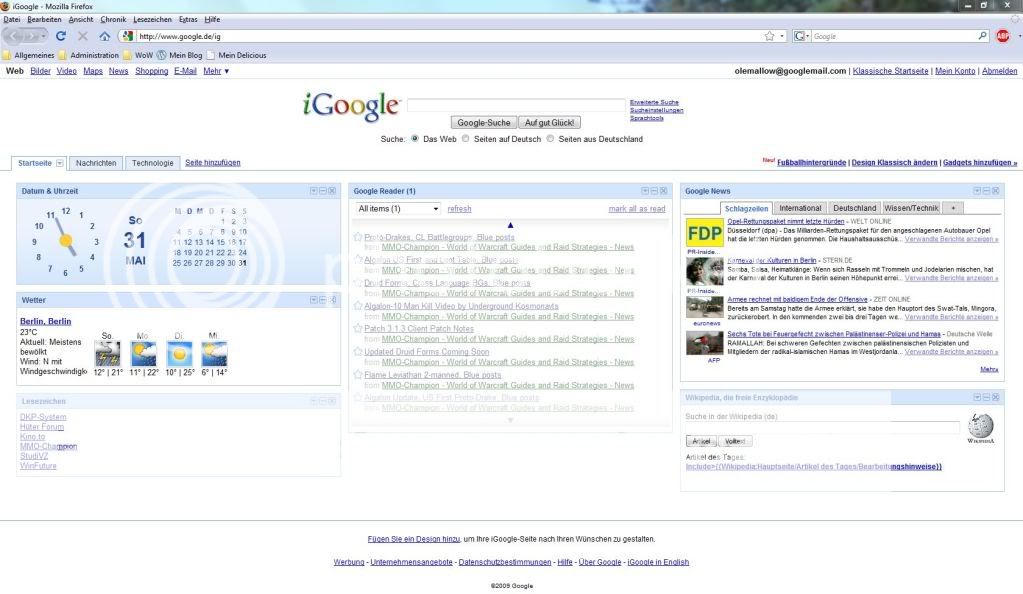Navigate back using the back arrow
The image size is (1023, 594).
pyautogui.click(x=13, y=36)
